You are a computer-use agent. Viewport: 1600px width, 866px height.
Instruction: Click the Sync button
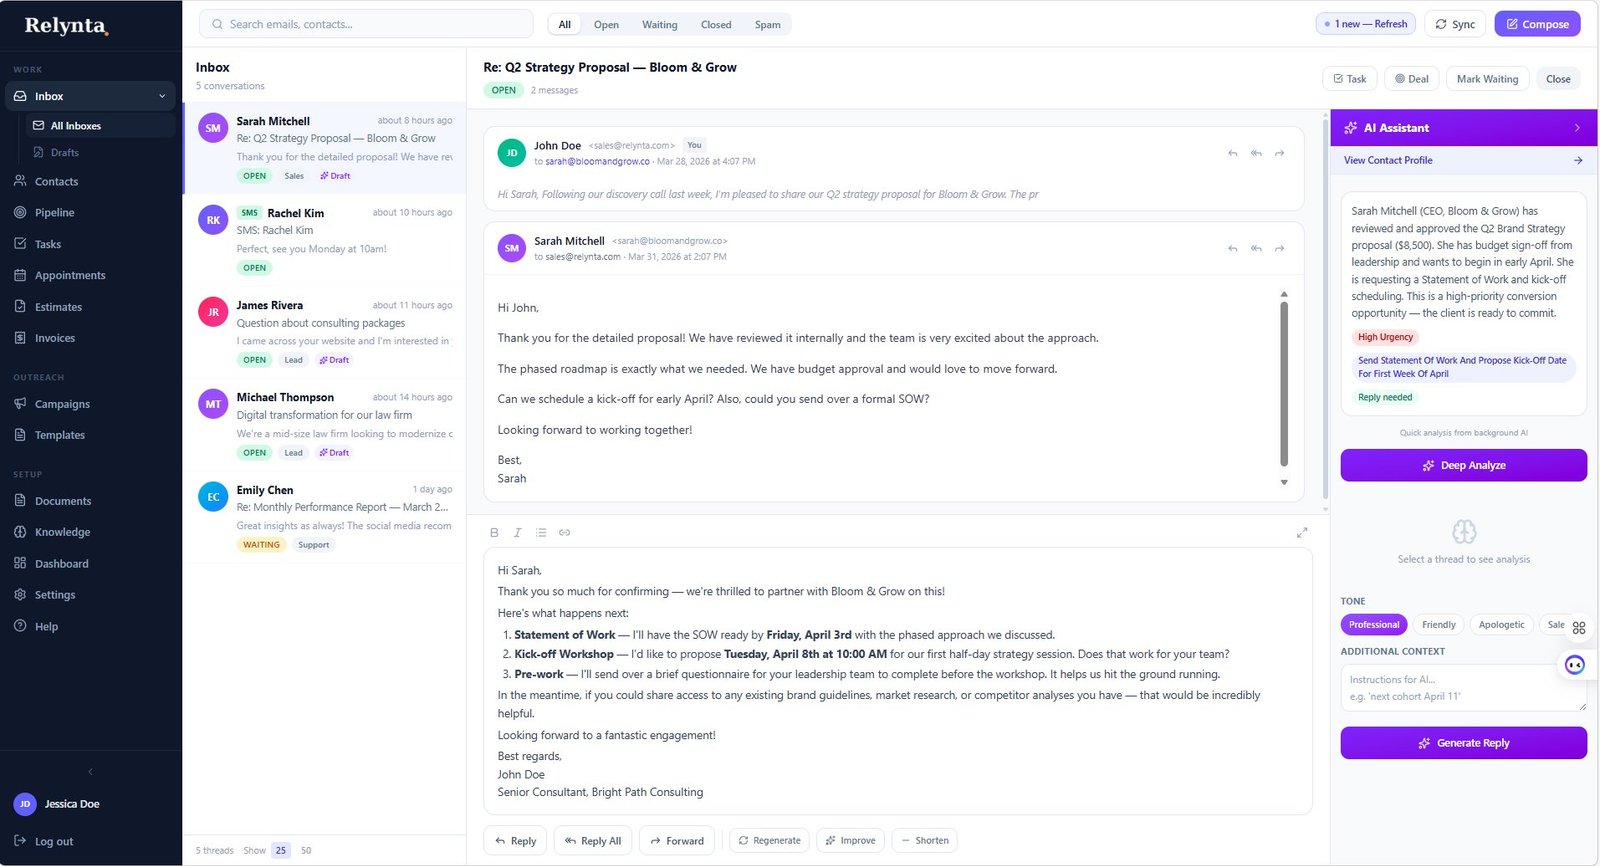click(1455, 24)
